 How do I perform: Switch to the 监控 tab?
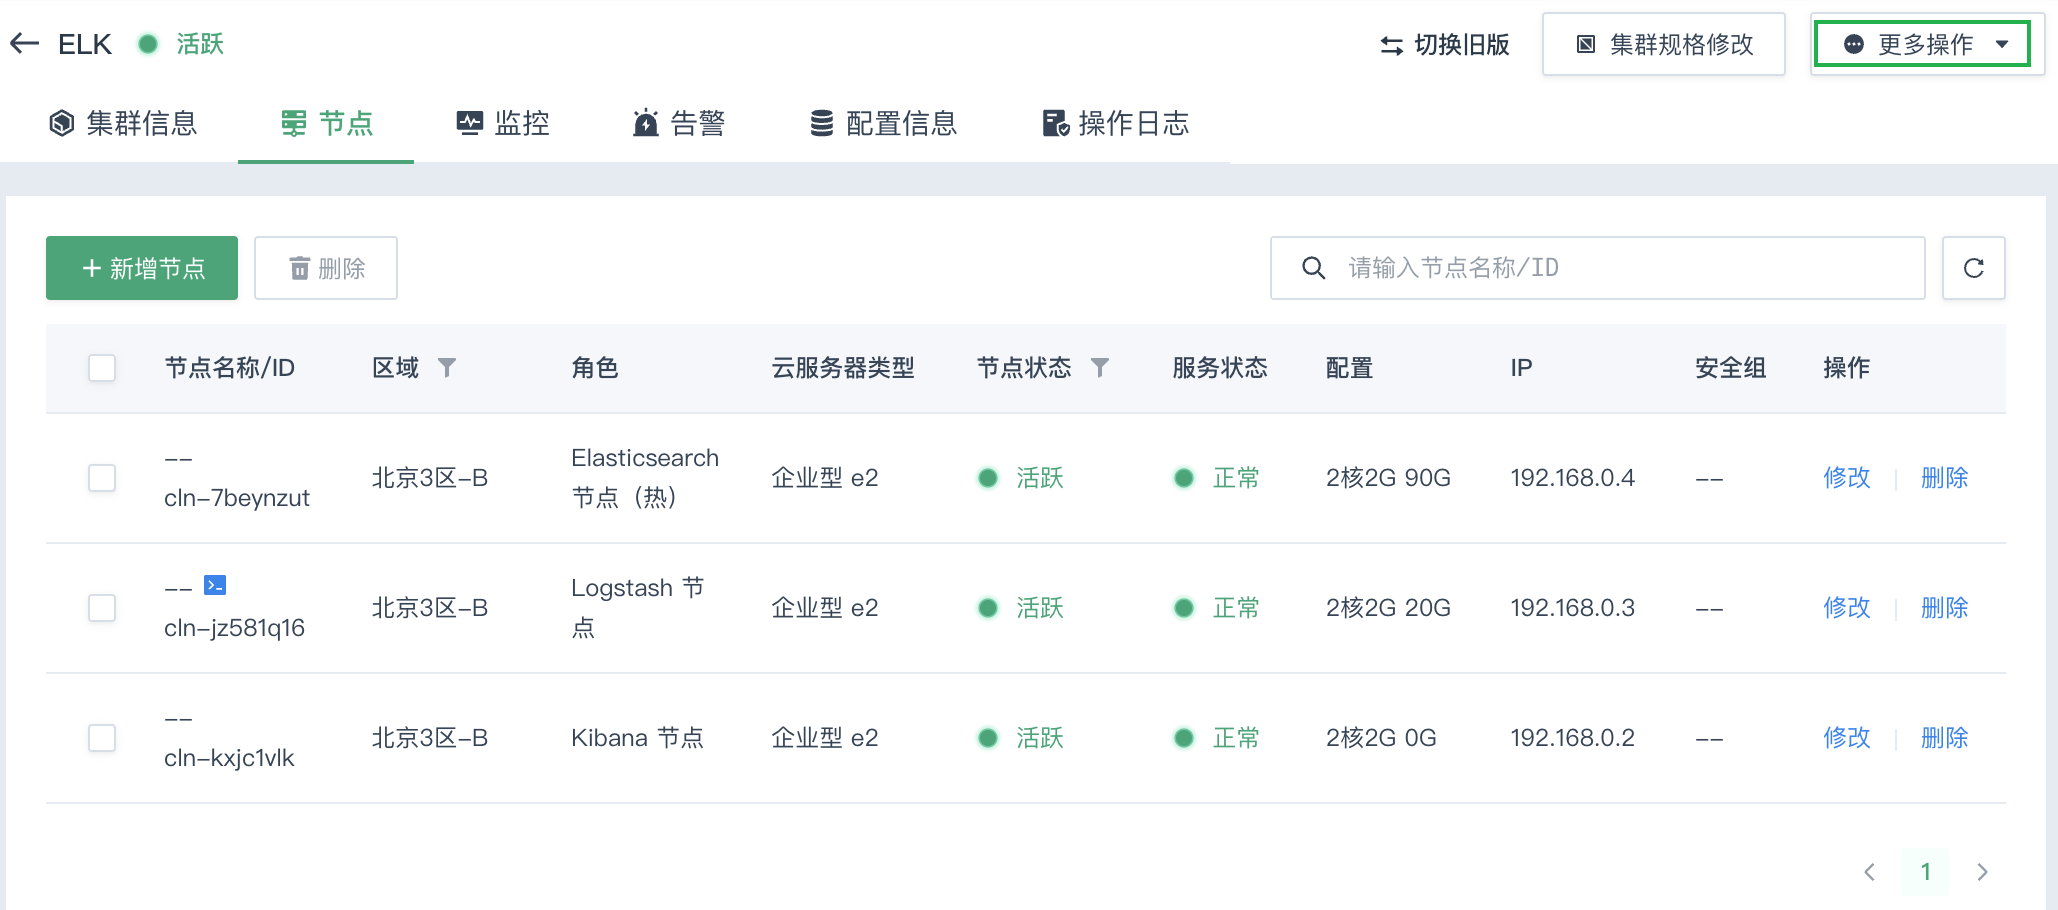tap(503, 123)
